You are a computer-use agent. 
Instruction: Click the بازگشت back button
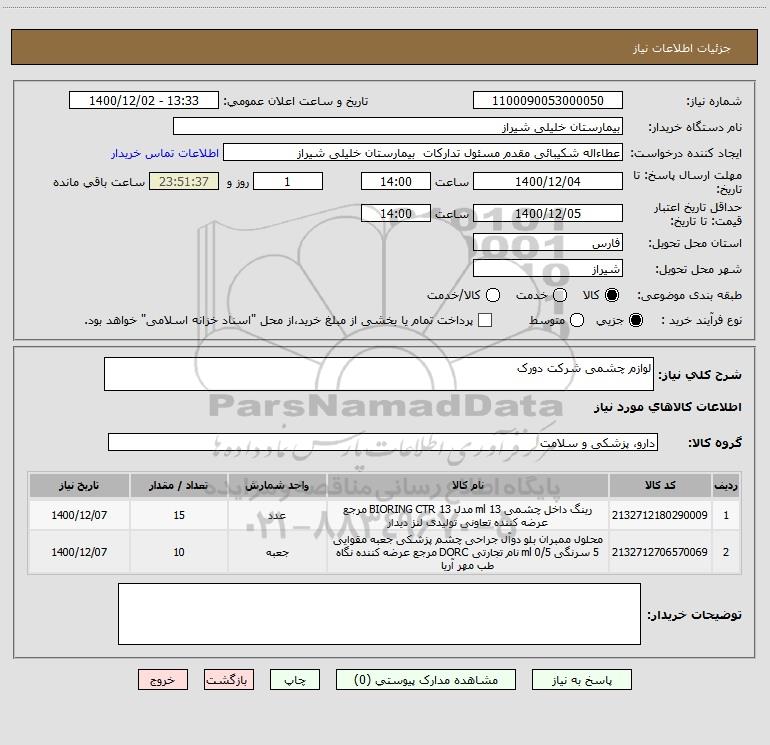pos(229,680)
